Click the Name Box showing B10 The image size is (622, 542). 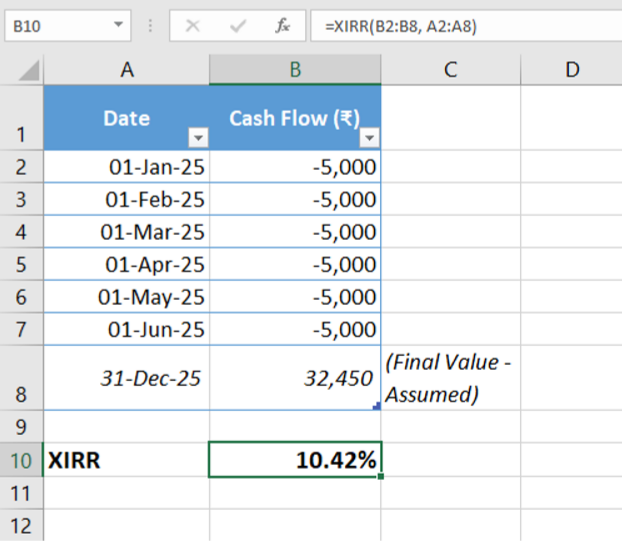click(67, 26)
